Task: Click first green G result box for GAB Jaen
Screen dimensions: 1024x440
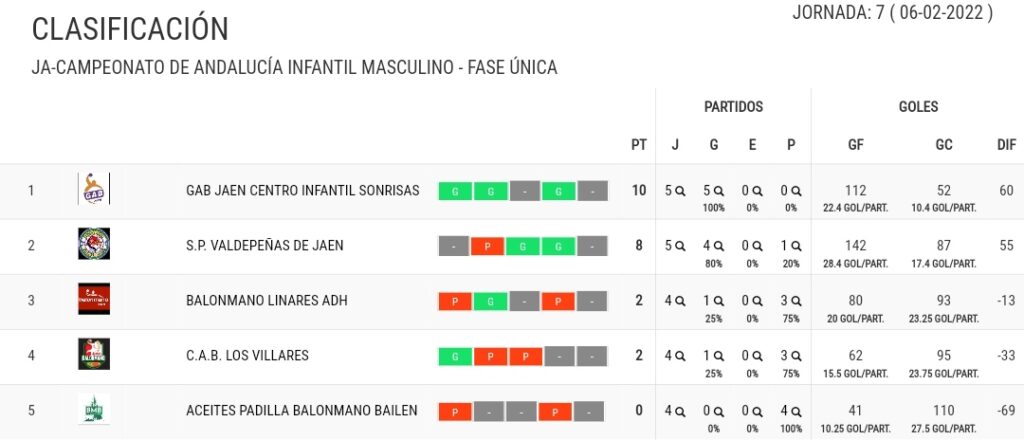Action: pyautogui.click(x=455, y=191)
